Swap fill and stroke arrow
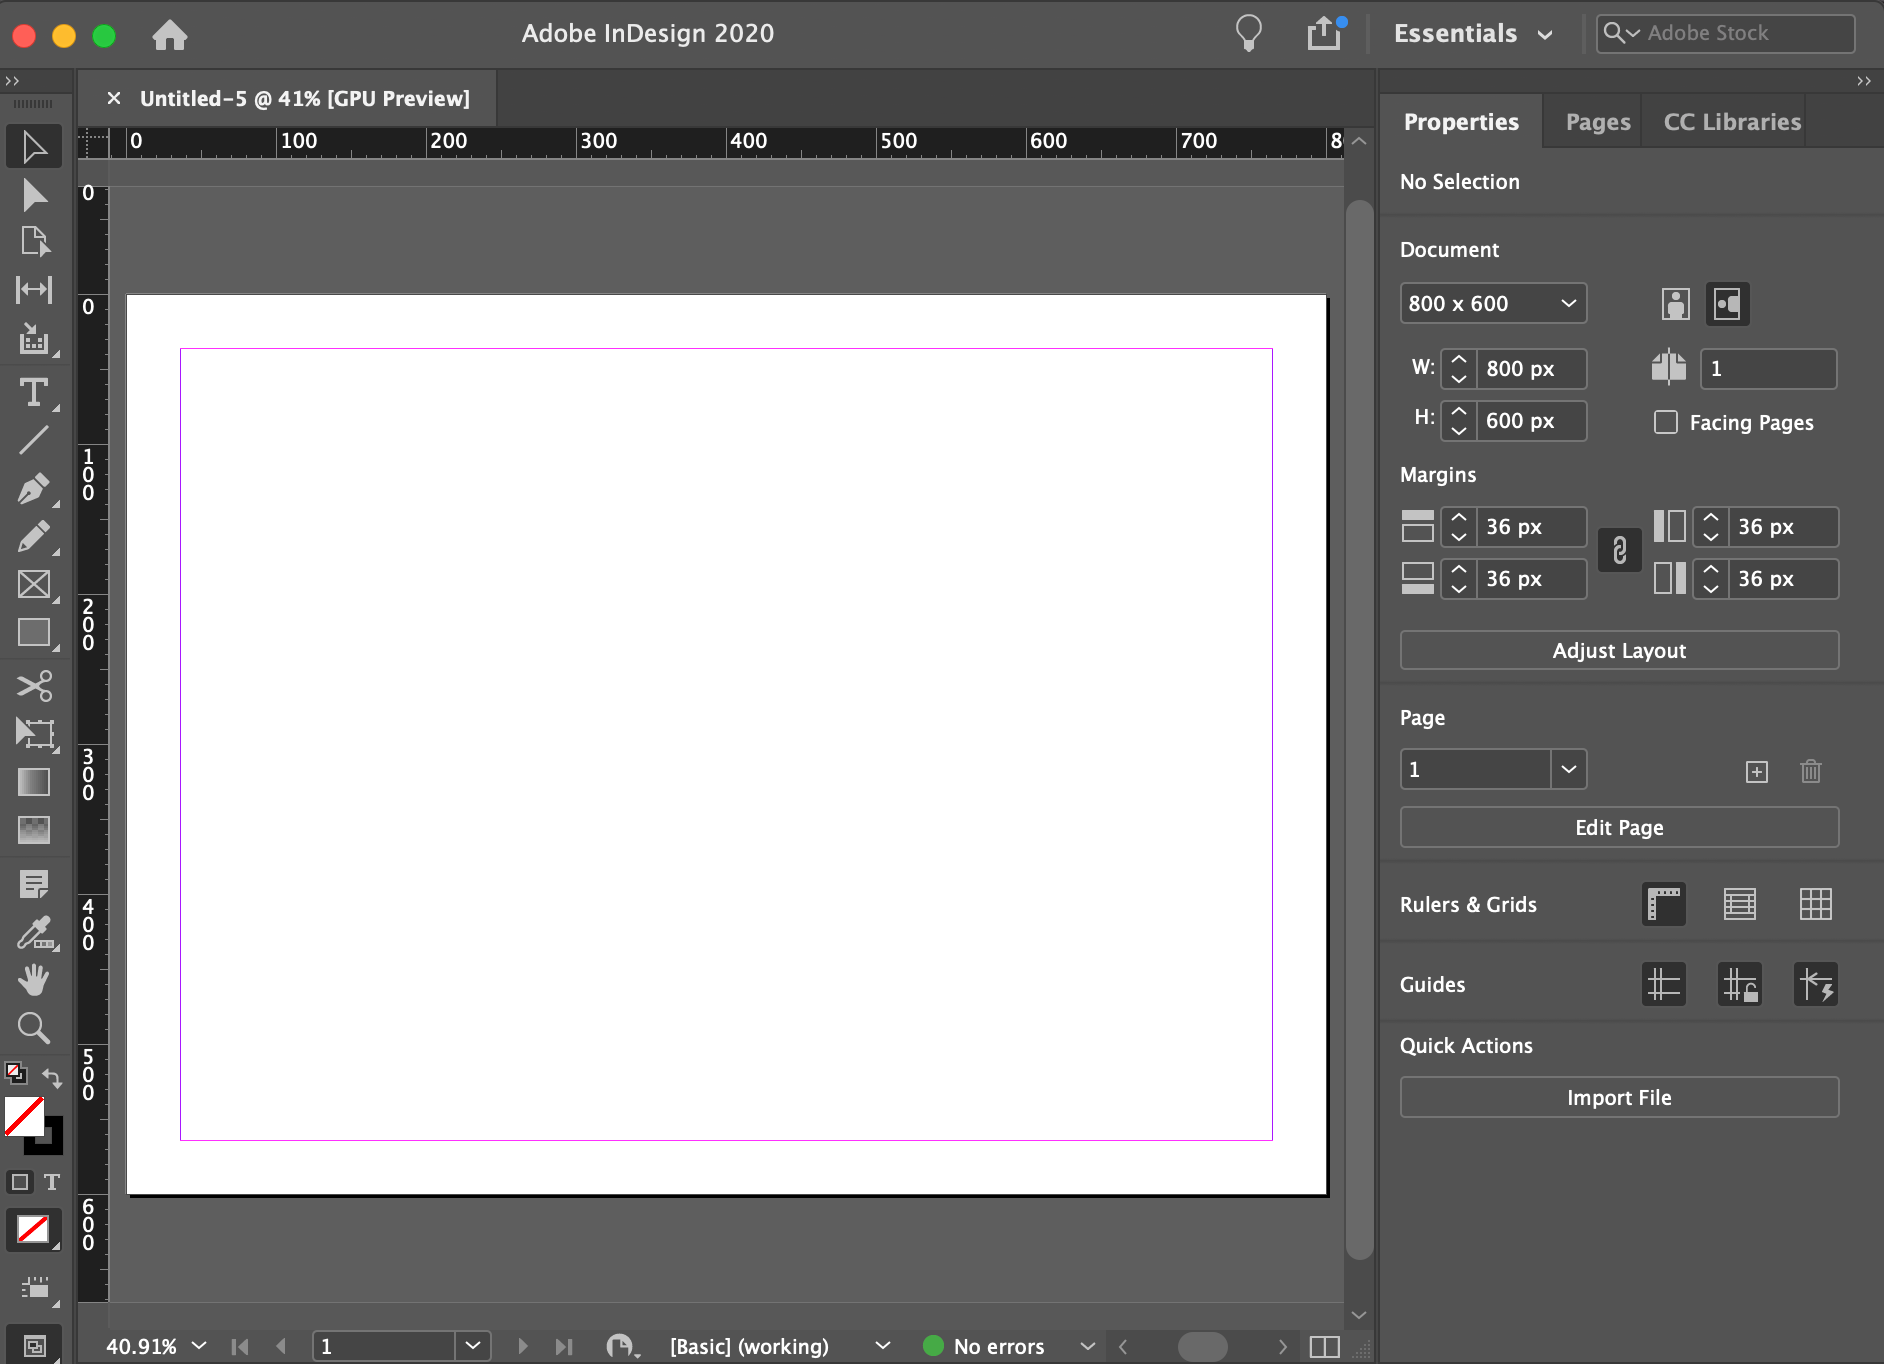The width and height of the screenshot is (1884, 1364). pos(52,1077)
